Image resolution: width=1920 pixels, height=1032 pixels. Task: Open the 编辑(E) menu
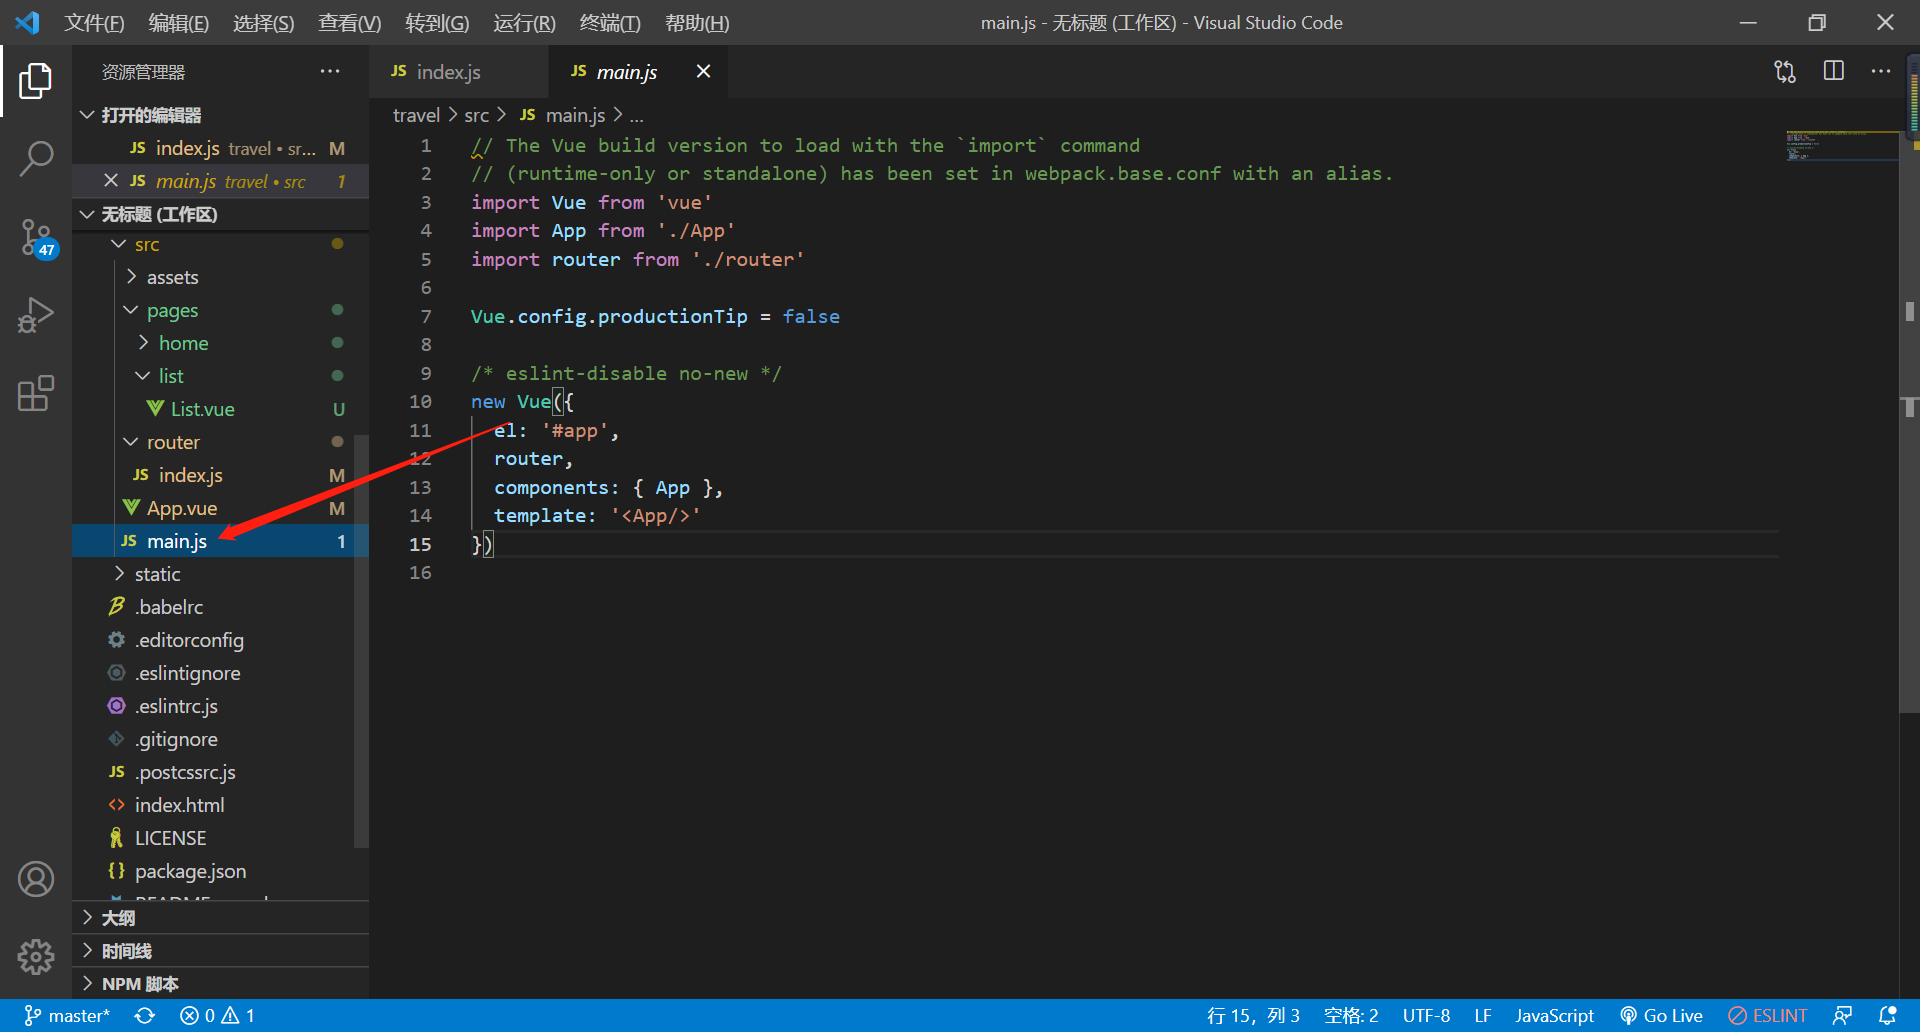click(178, 22)
